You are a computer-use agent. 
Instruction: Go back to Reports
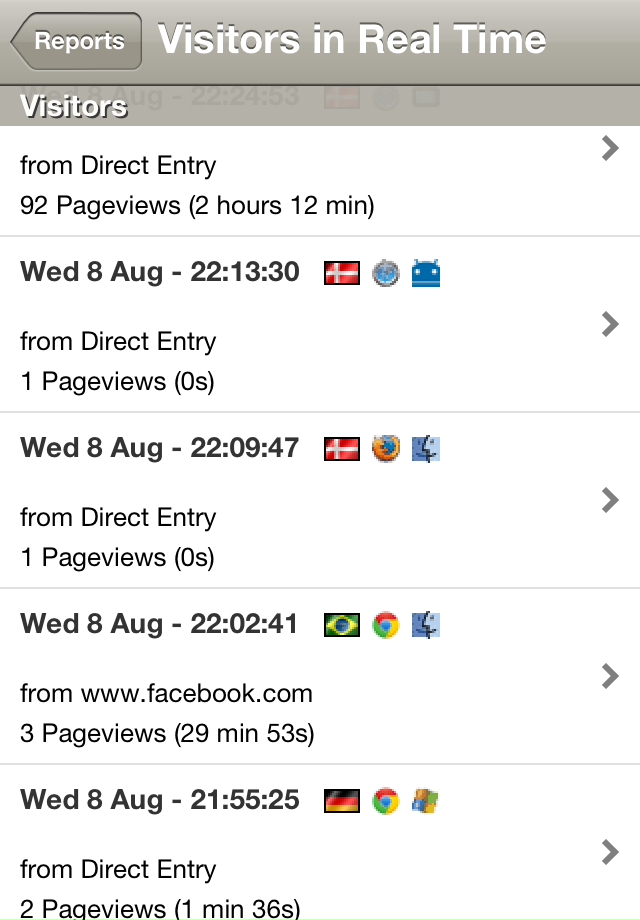(78, 41)
